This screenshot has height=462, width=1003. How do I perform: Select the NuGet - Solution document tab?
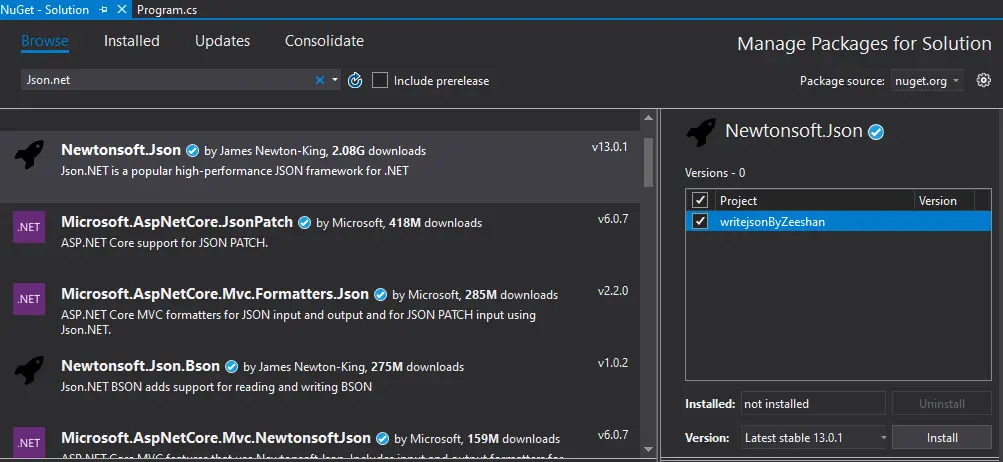point(45,10)
